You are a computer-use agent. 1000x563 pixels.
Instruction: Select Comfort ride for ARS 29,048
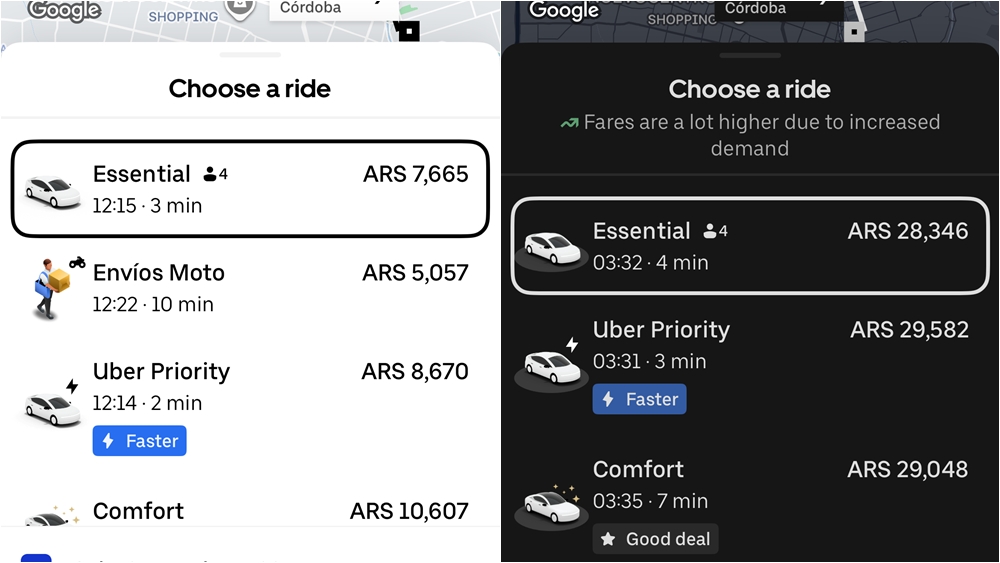pyautogui.click(x=750, y=485)
